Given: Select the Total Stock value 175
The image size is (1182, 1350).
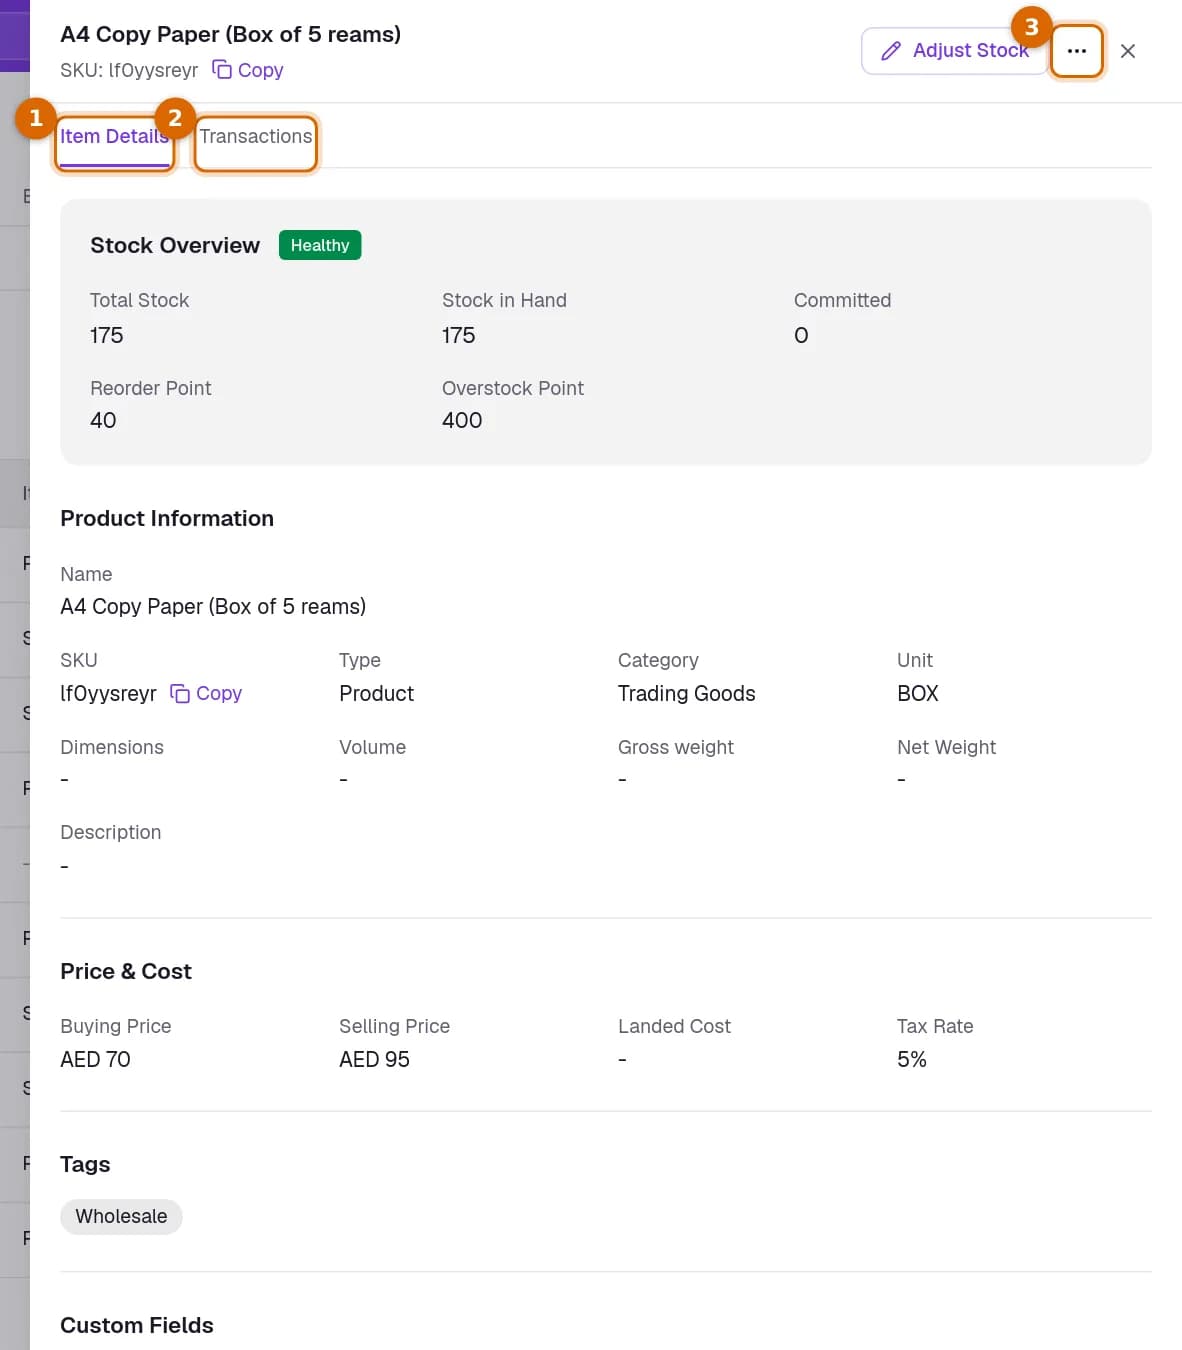Looking at the screenshot, I should (x=106, y=336).
